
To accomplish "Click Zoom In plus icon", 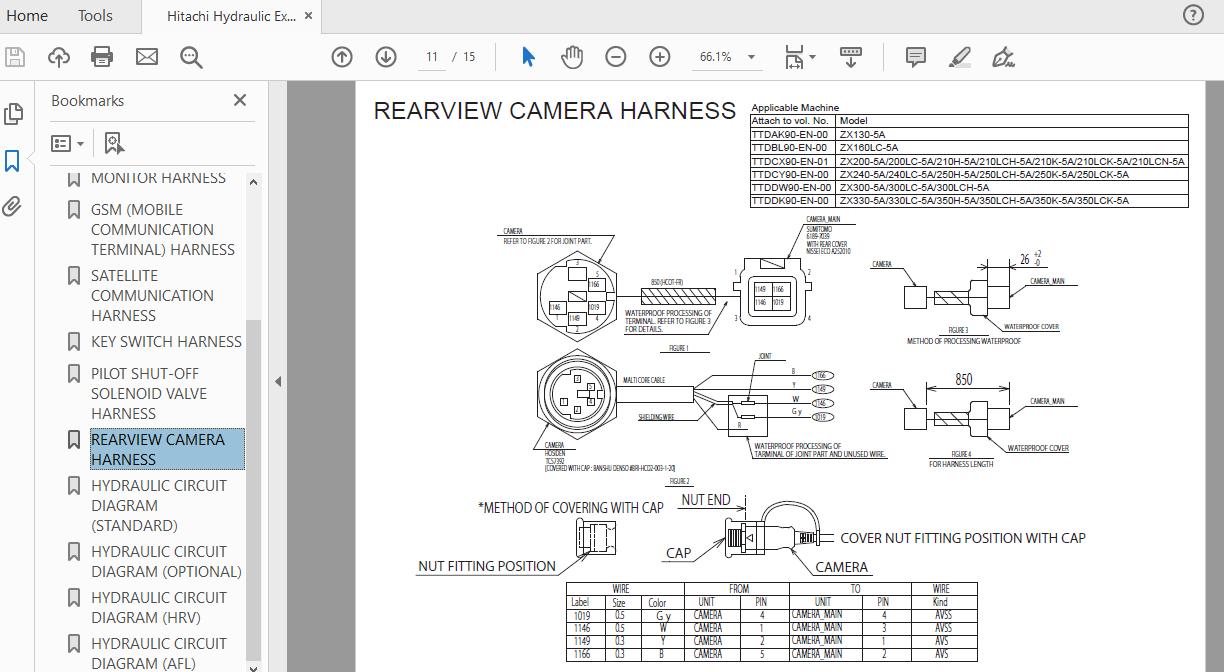I will tap(659, 57).
